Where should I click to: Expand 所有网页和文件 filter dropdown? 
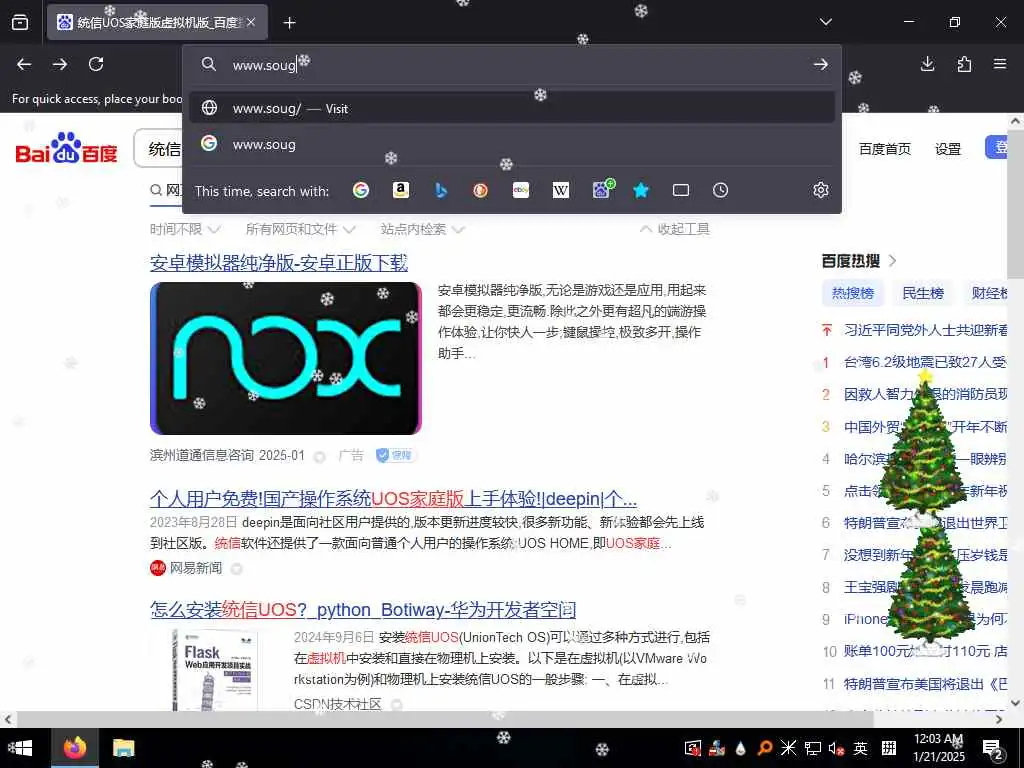coord(300,229)
